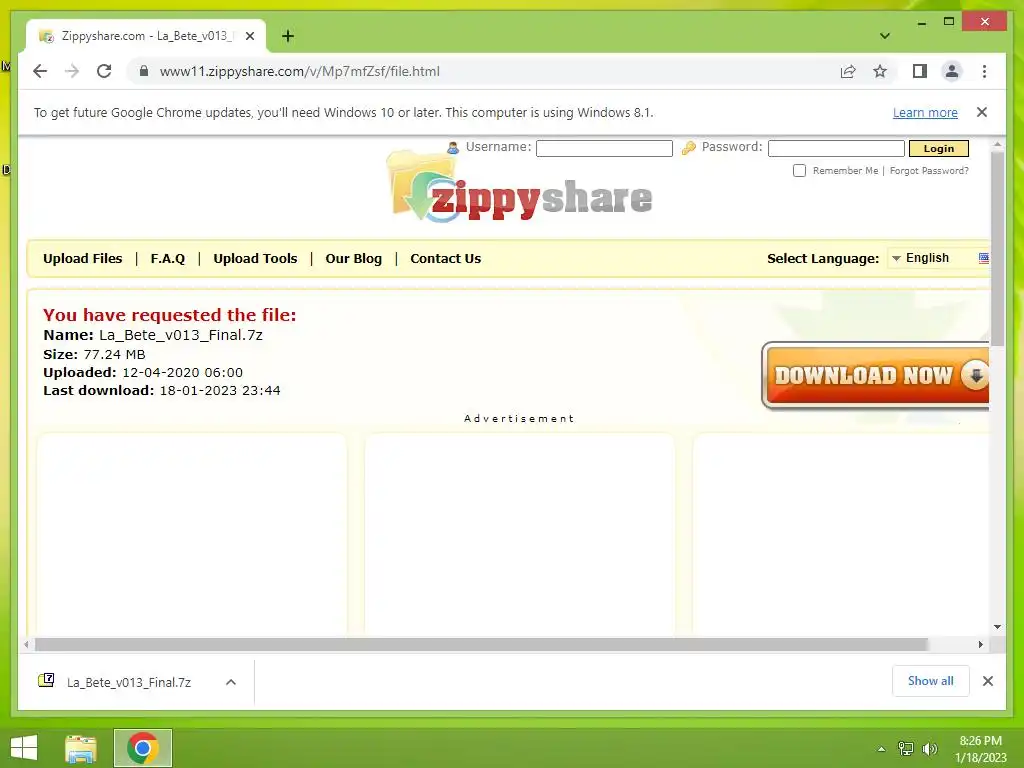
Task: Bookmark this tab with the star icon
Action: pyautogui.click(x=880, y=71)
